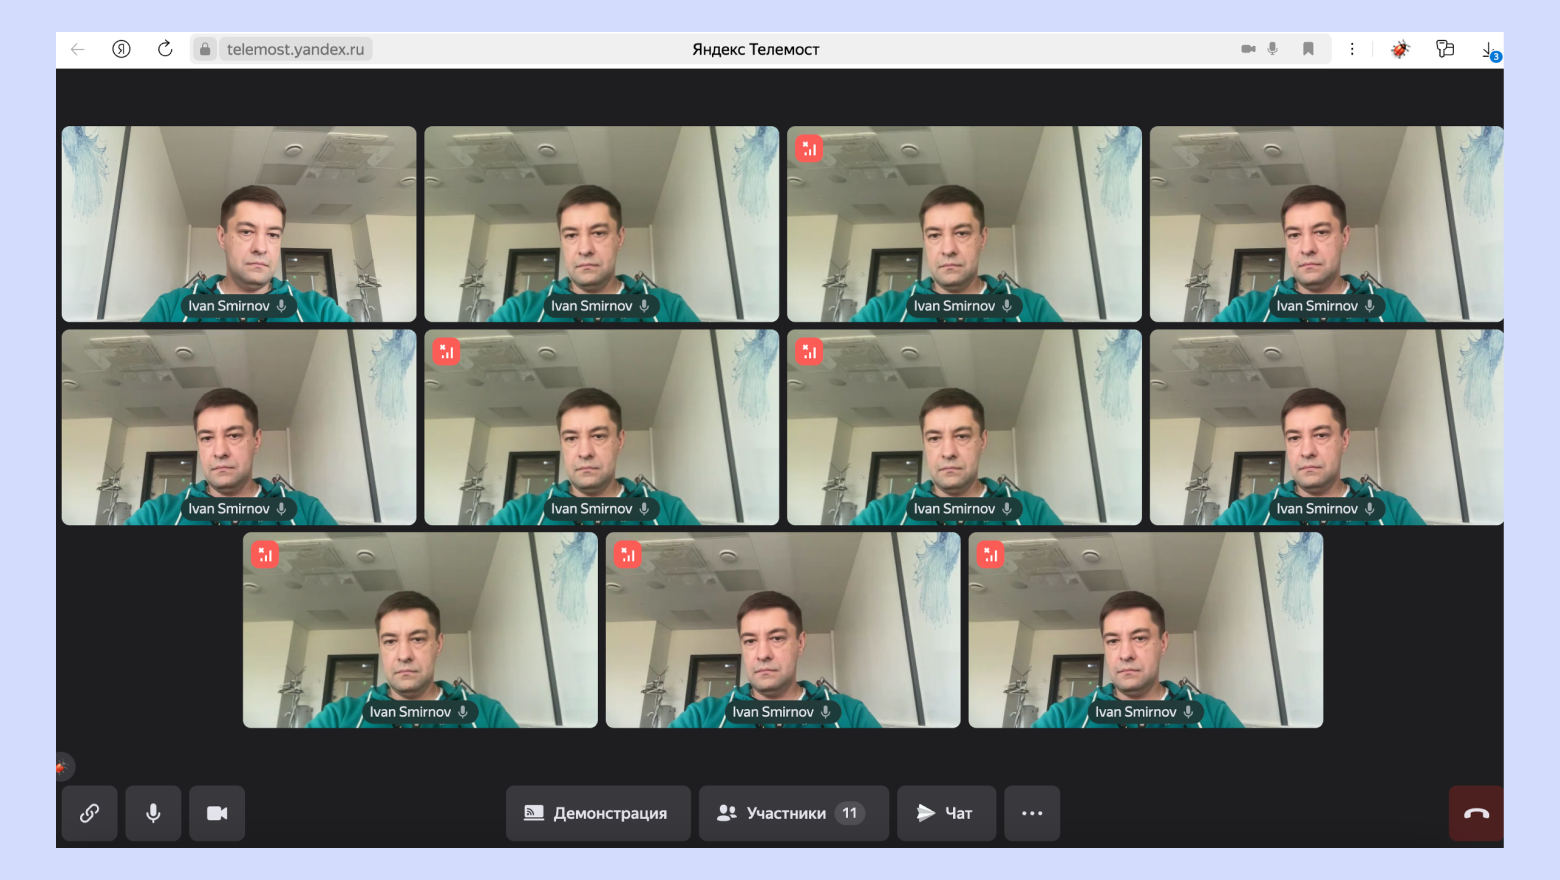Click mic icon on third top-row tile label

point(1007,306)
